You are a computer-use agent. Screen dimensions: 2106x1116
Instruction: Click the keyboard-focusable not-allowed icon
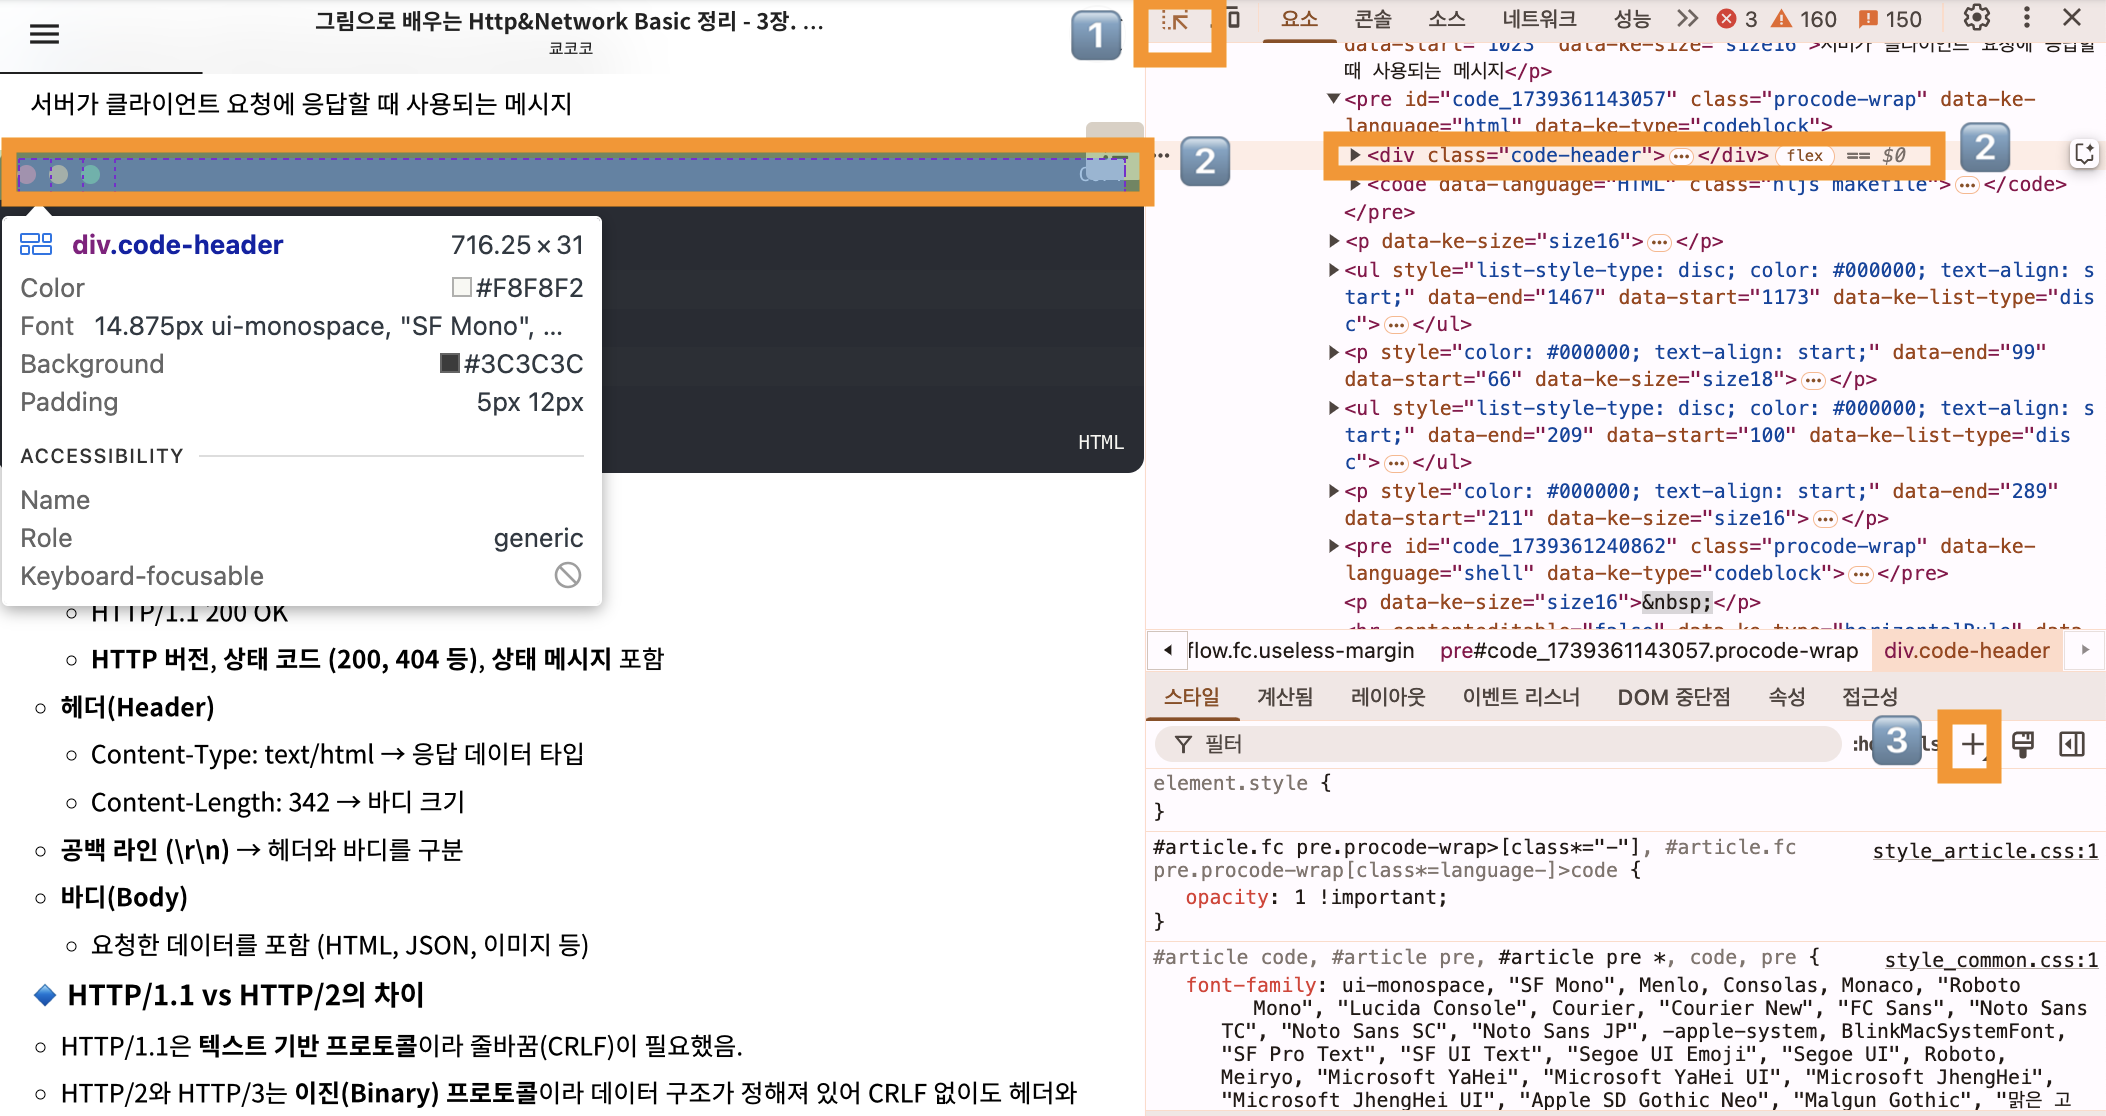(568, 575)
